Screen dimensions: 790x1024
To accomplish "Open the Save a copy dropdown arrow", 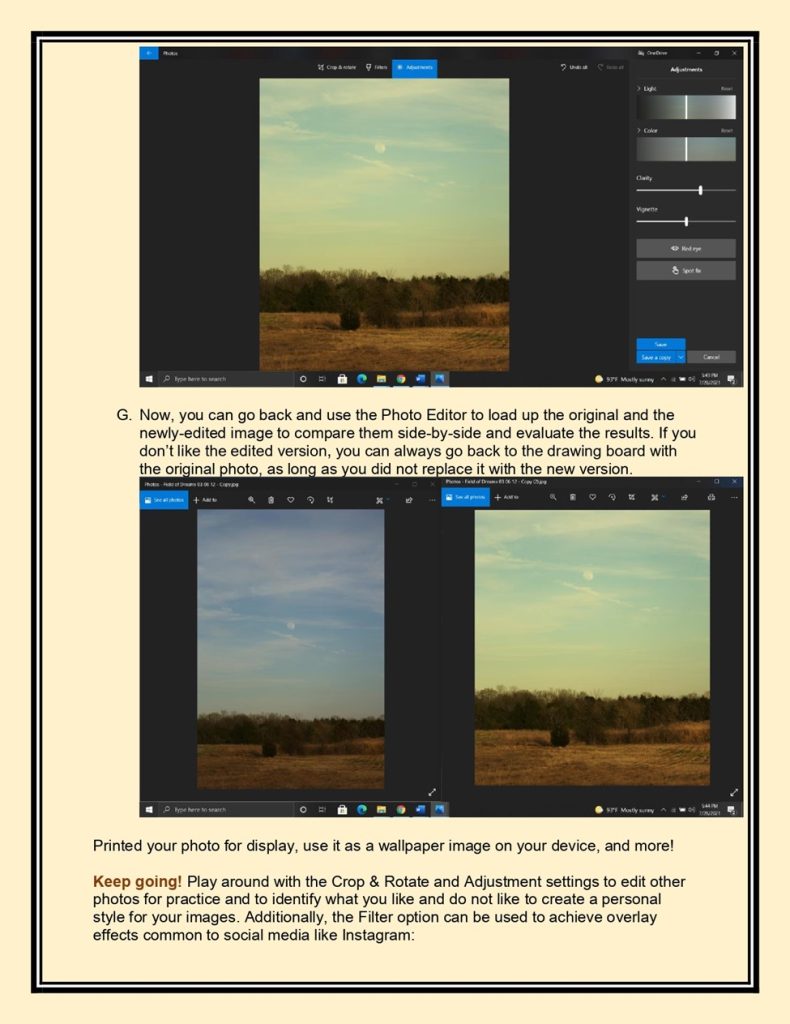I will coord(680,357).
